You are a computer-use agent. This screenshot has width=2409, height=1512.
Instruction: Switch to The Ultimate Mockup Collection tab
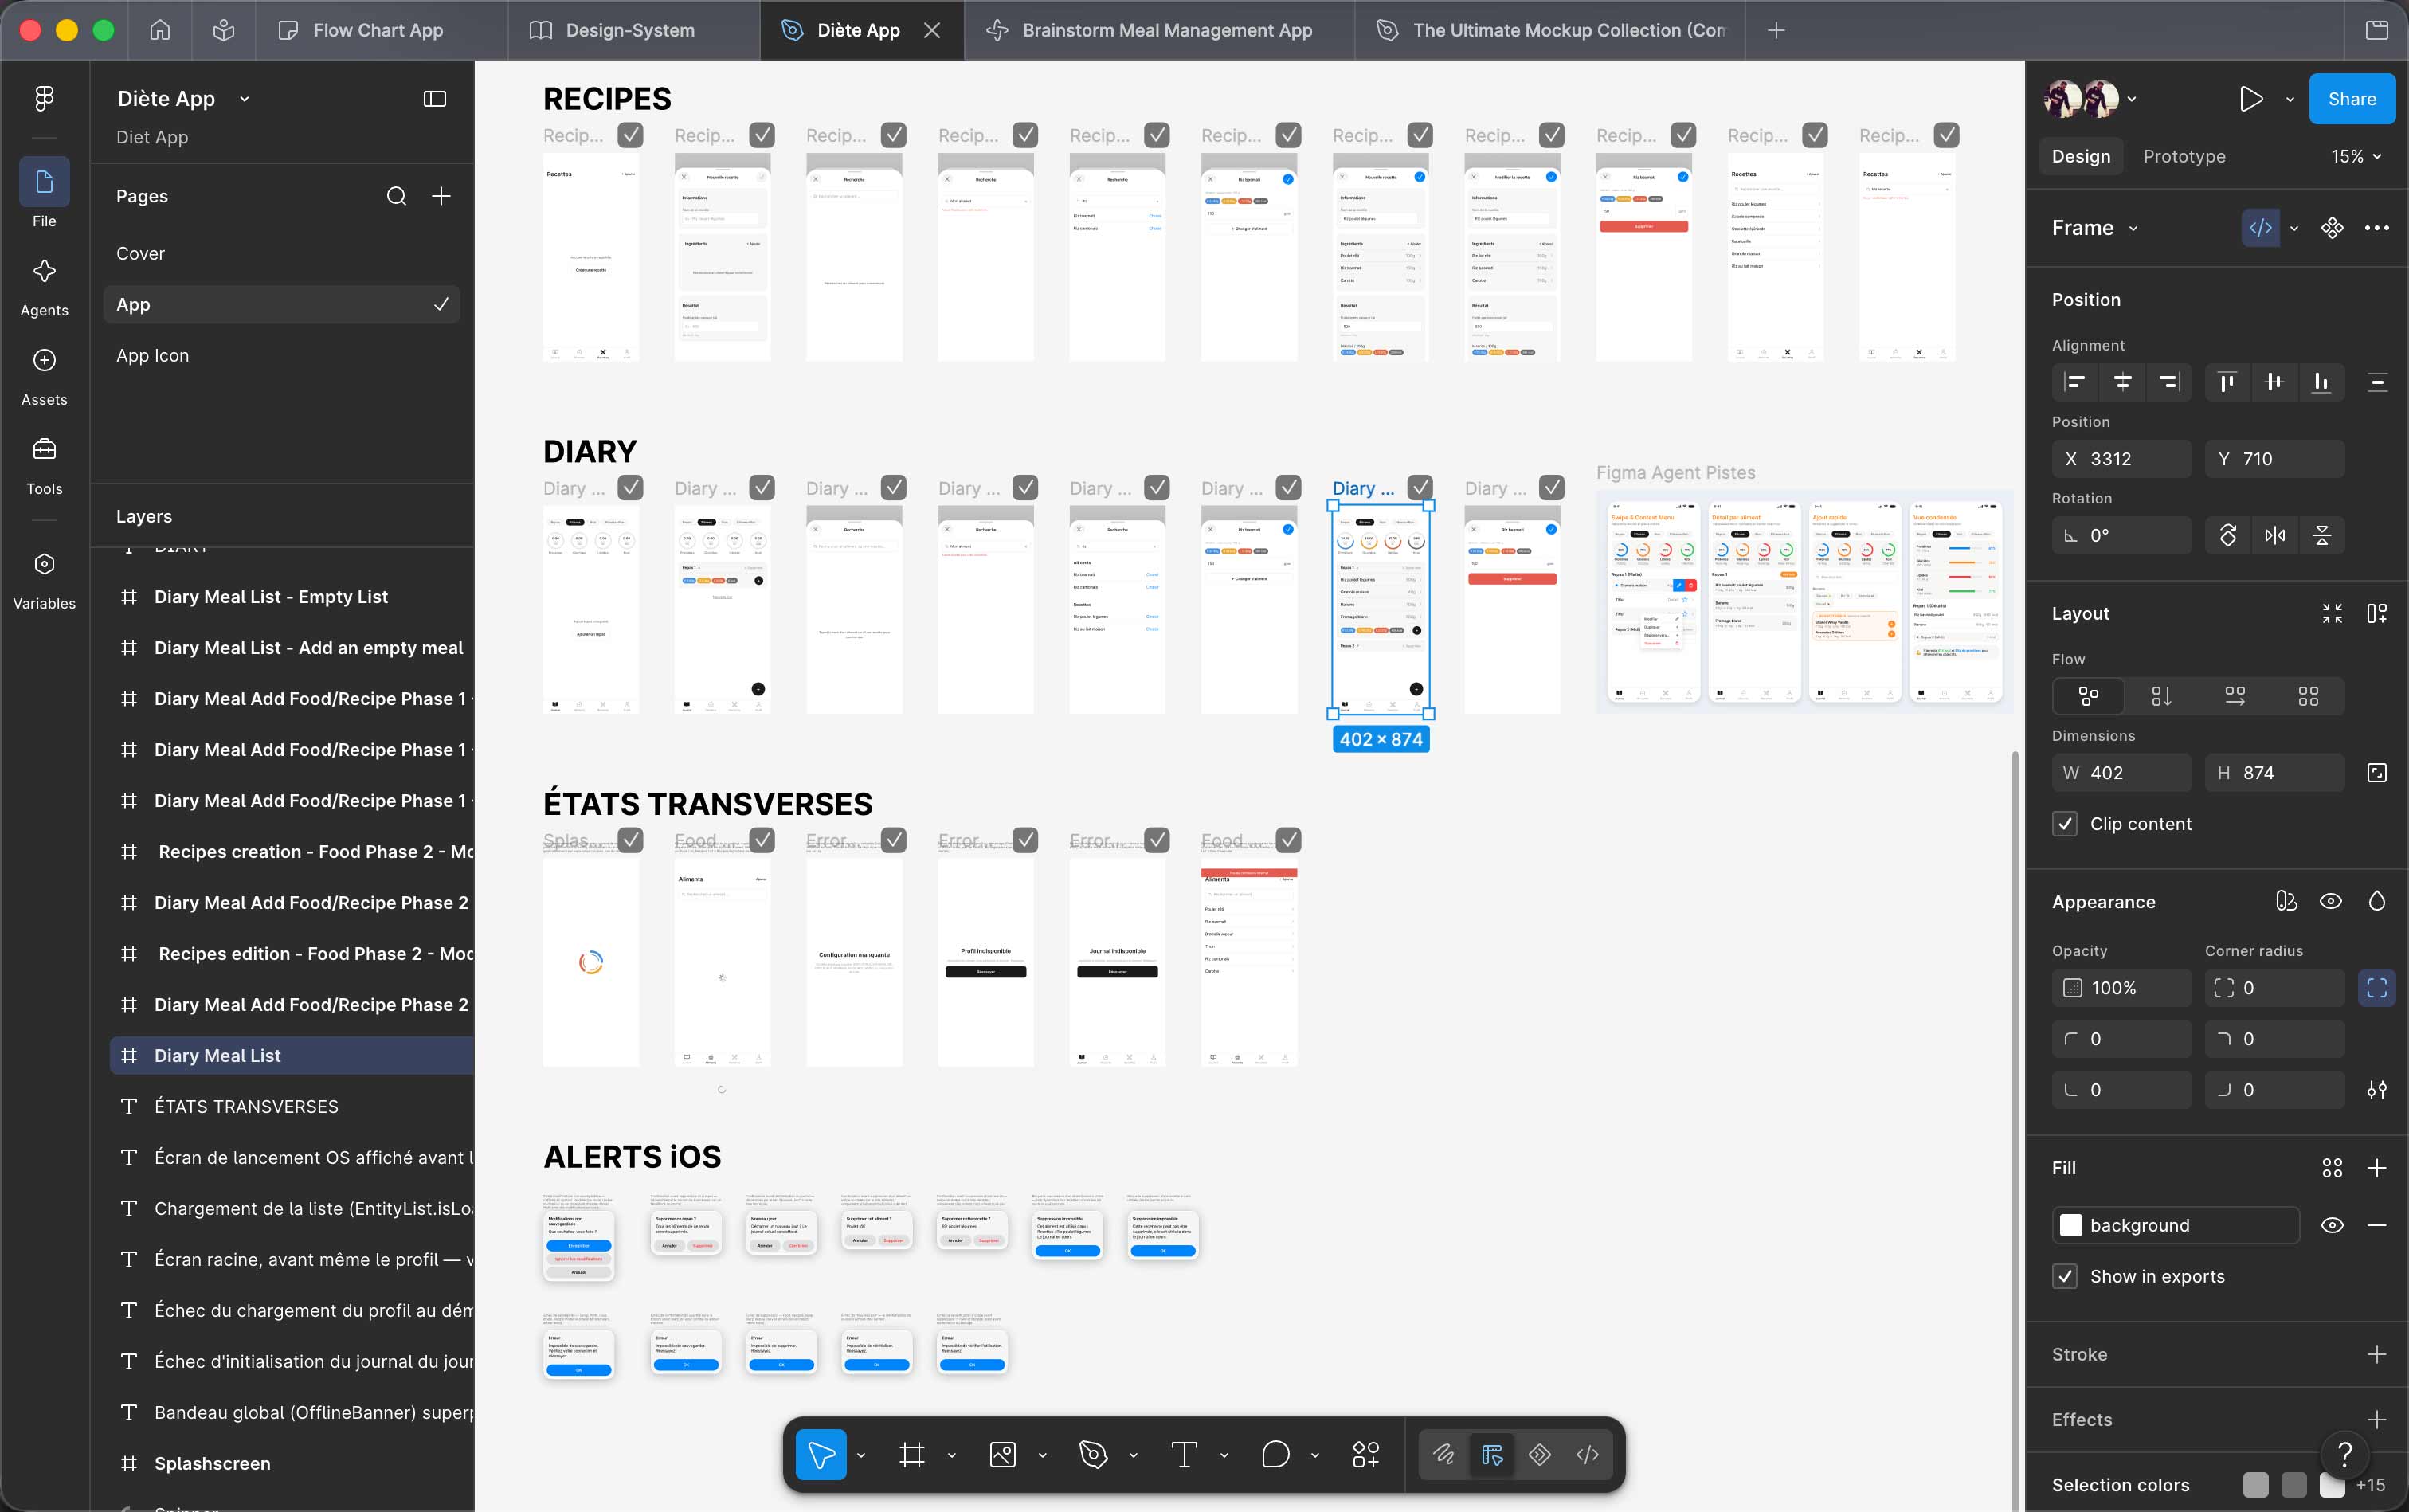tap(1550, 30)
